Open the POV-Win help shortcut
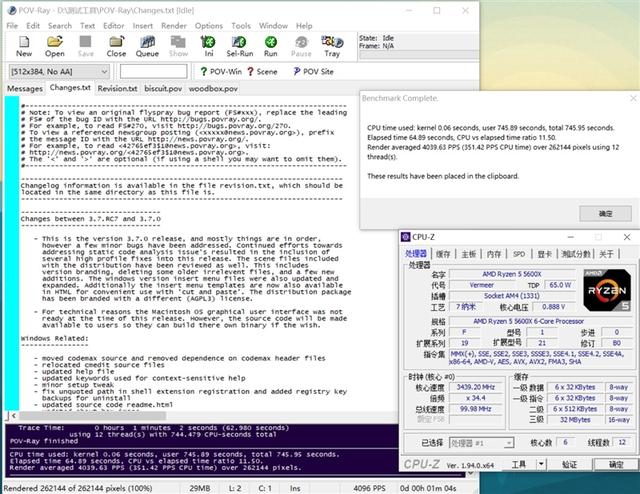640x494 pixels. [219, 72]
